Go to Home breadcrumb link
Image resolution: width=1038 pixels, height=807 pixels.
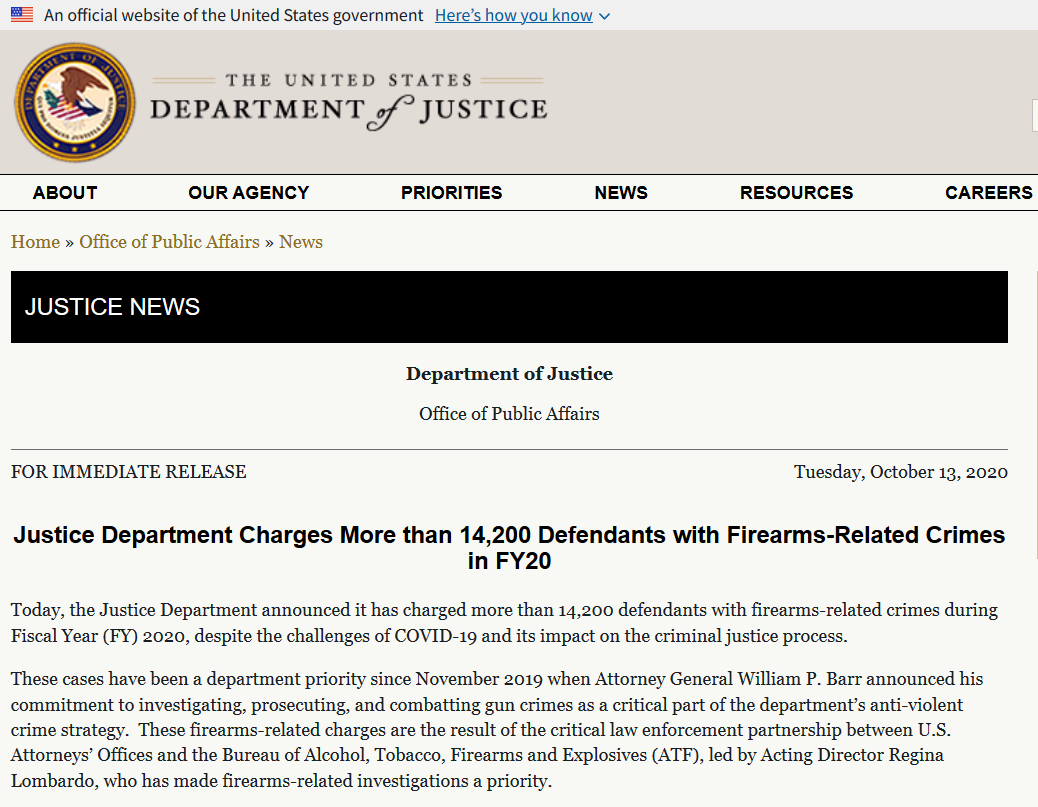[x=35, y=242]
